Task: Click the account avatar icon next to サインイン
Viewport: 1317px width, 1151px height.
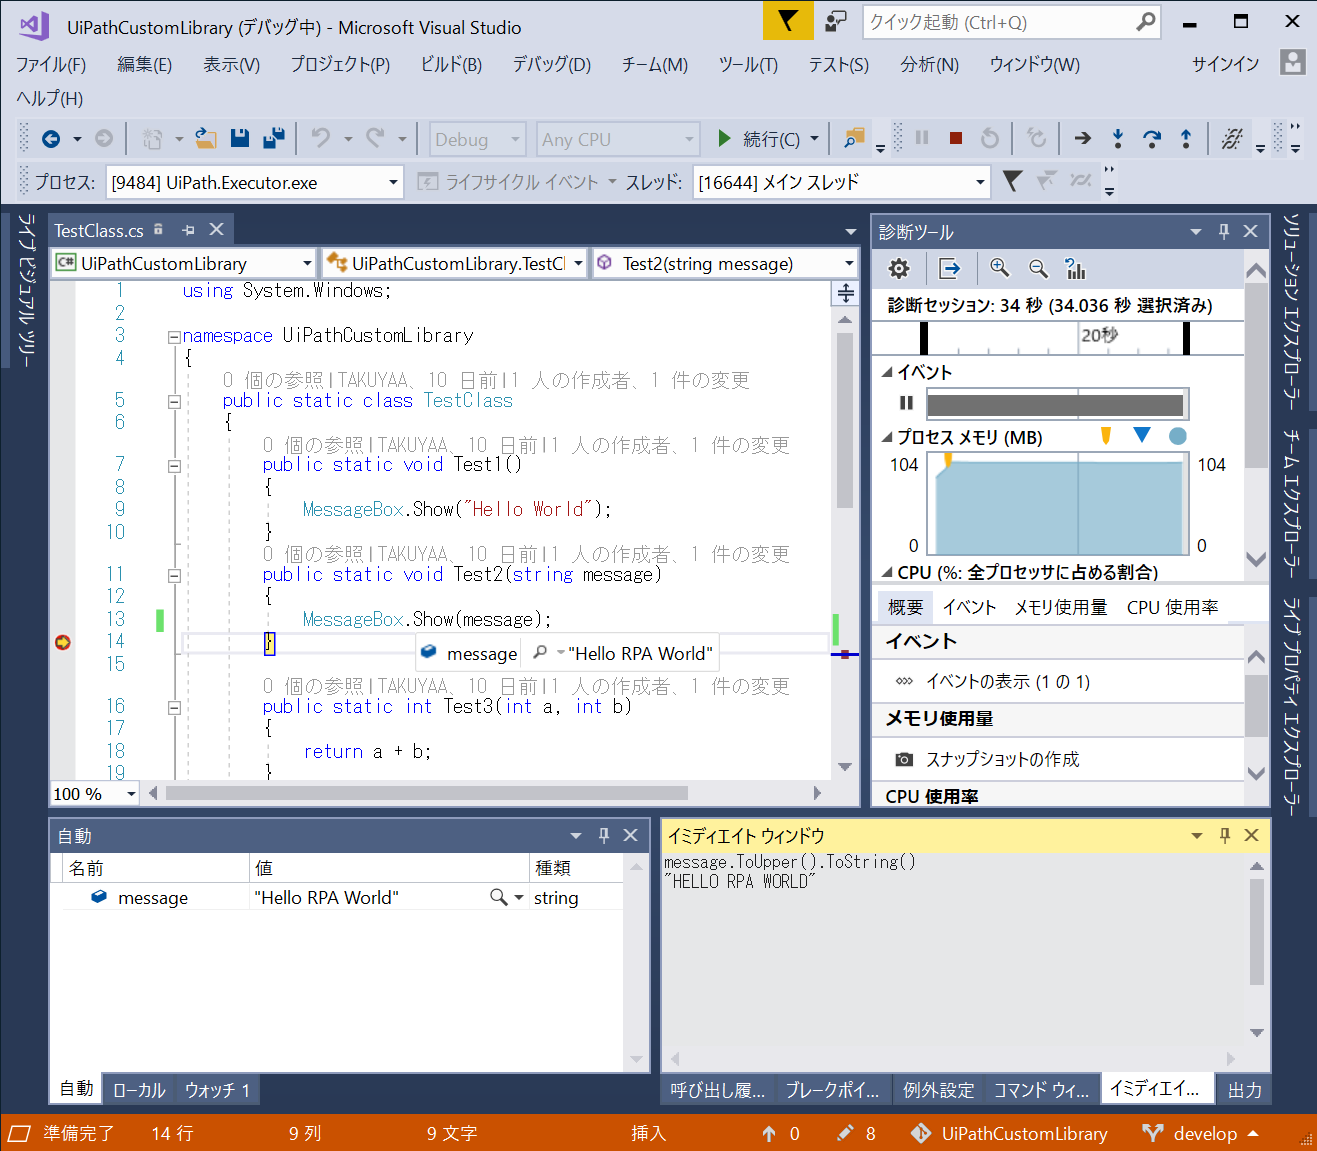Action: 1293,62
